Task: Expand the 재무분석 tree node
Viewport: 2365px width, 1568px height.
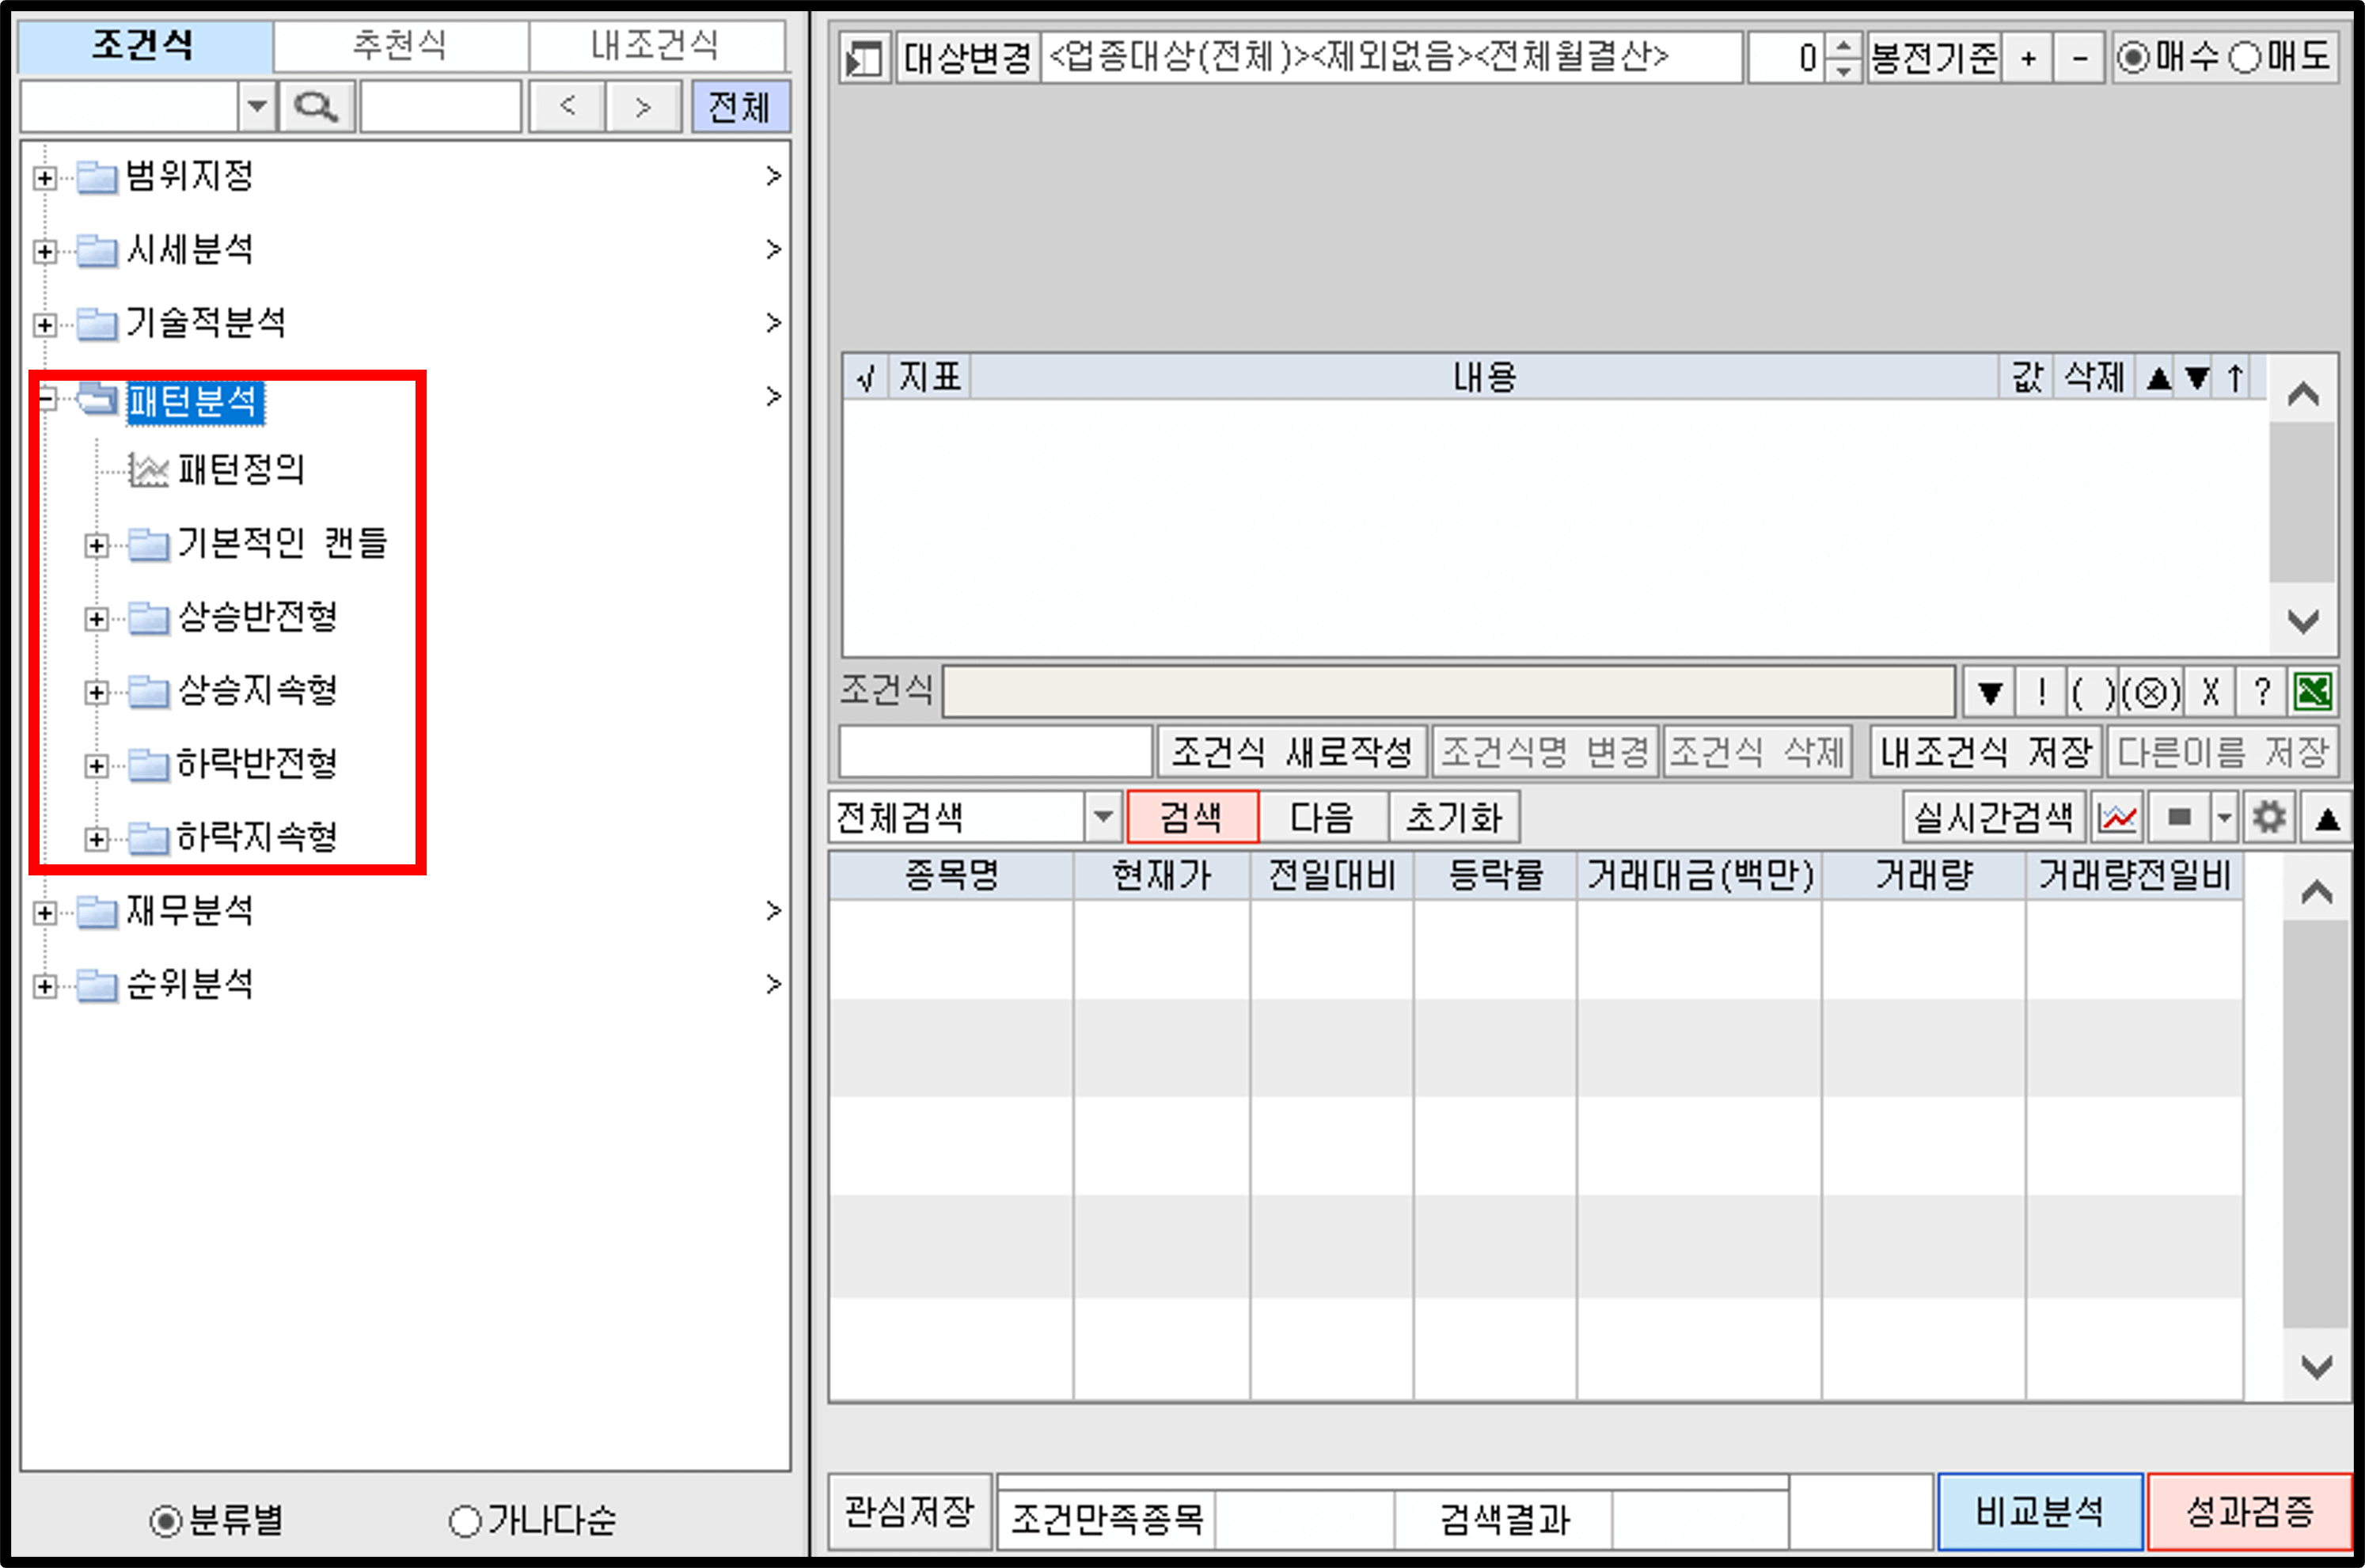Action: click(44, 912)
